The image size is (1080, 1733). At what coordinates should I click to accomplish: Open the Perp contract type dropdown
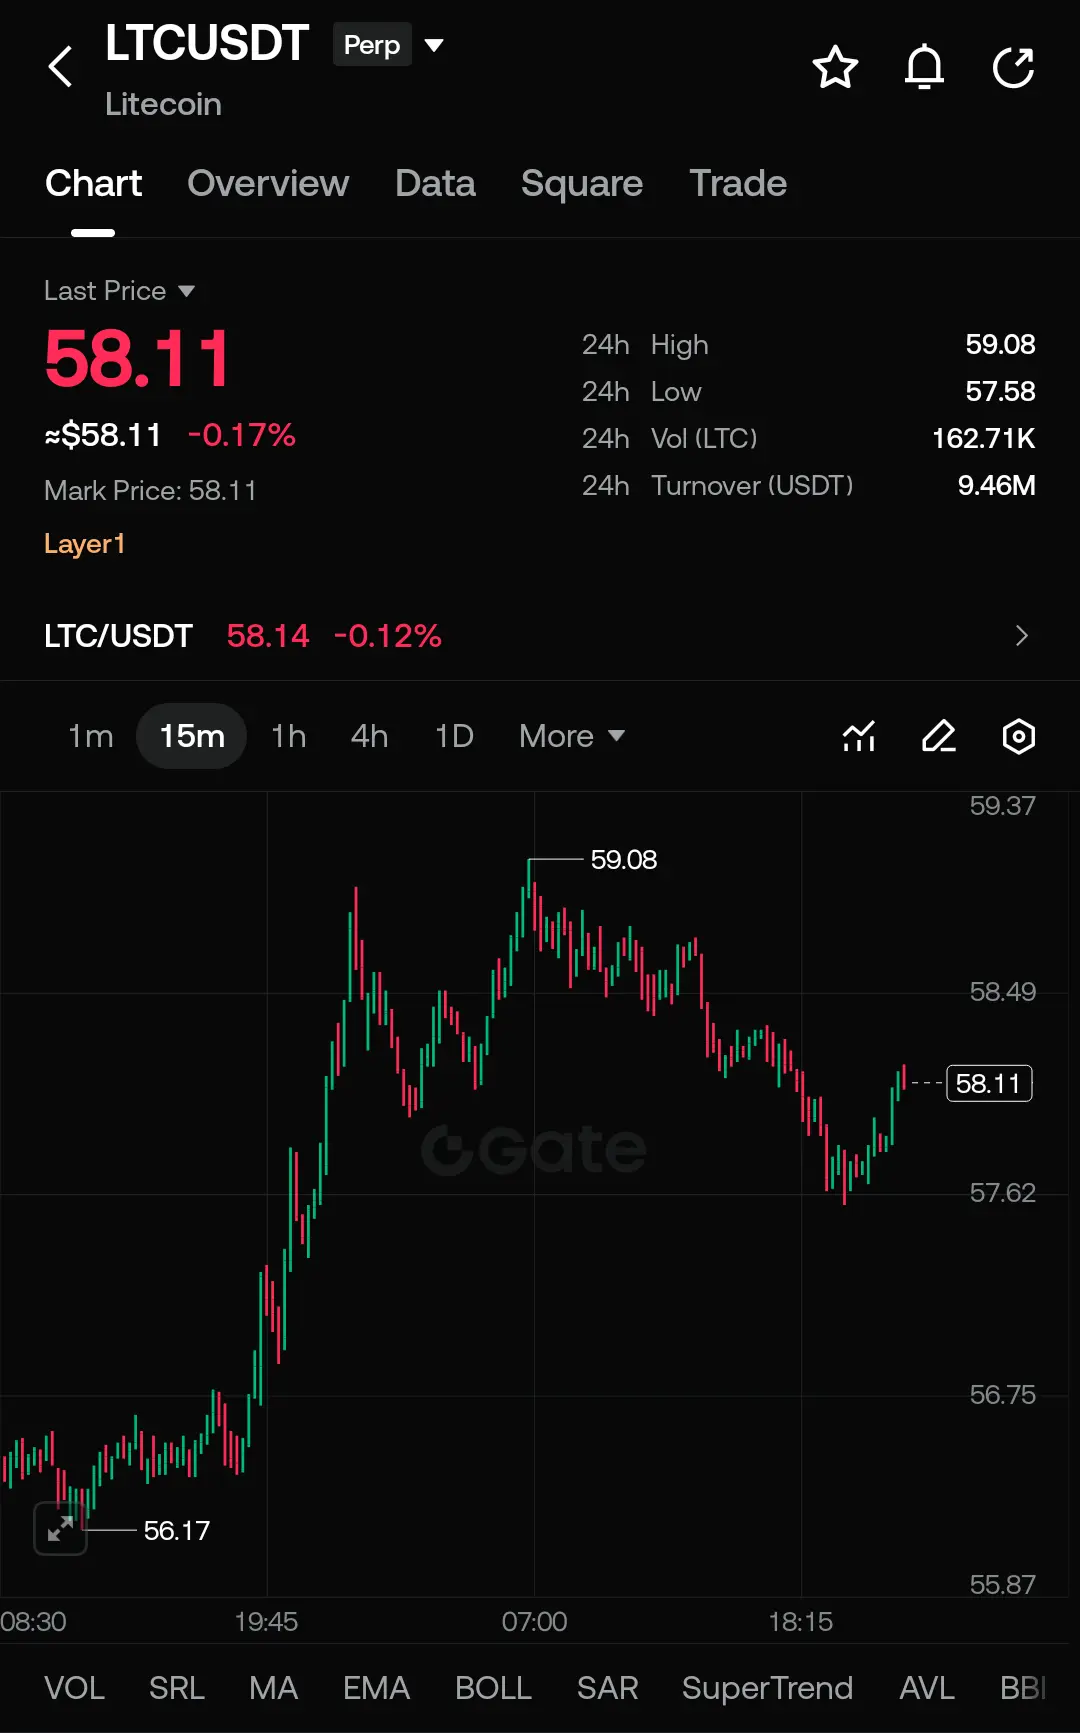pyautogui.click(x=388, y=45)
